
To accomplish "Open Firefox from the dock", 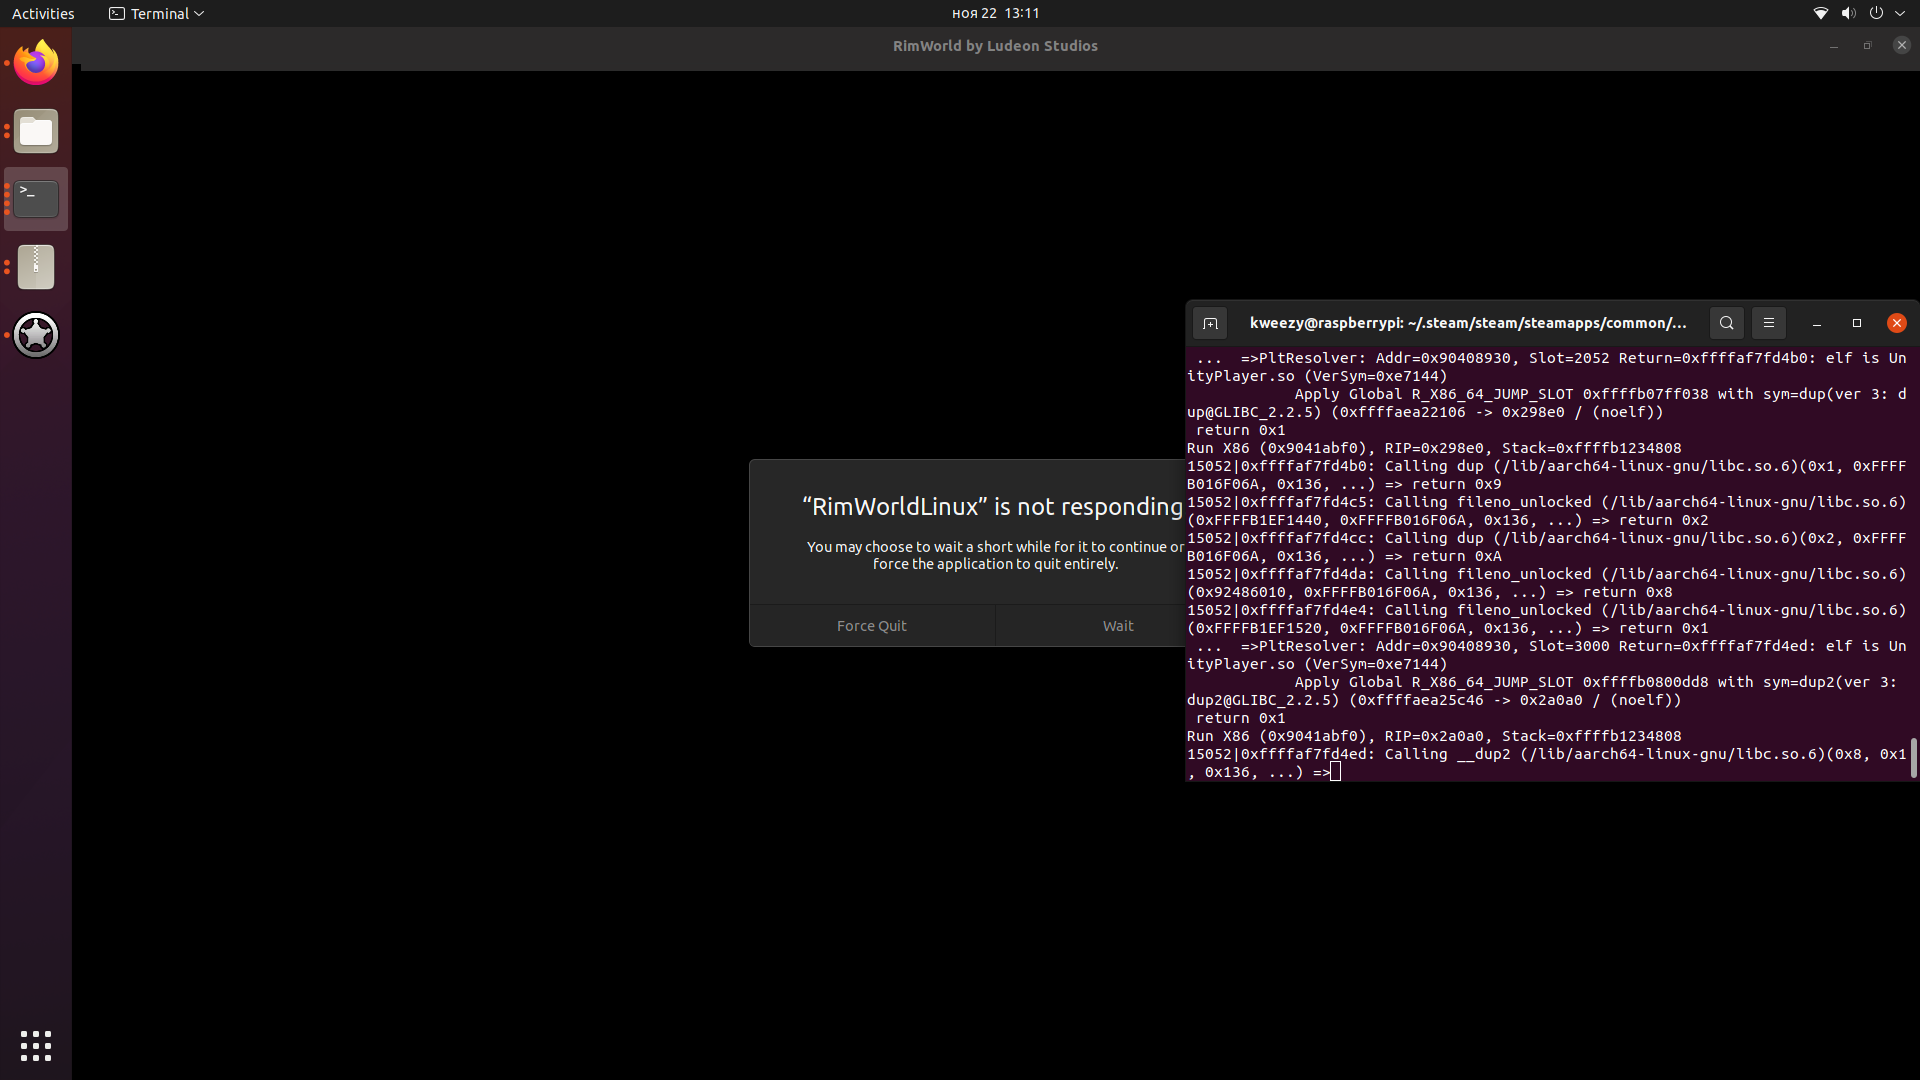I will coord(36,62).
